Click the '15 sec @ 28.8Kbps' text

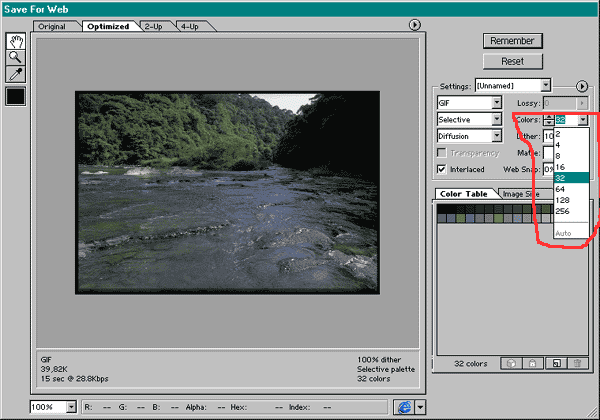(x=75, y=379)
